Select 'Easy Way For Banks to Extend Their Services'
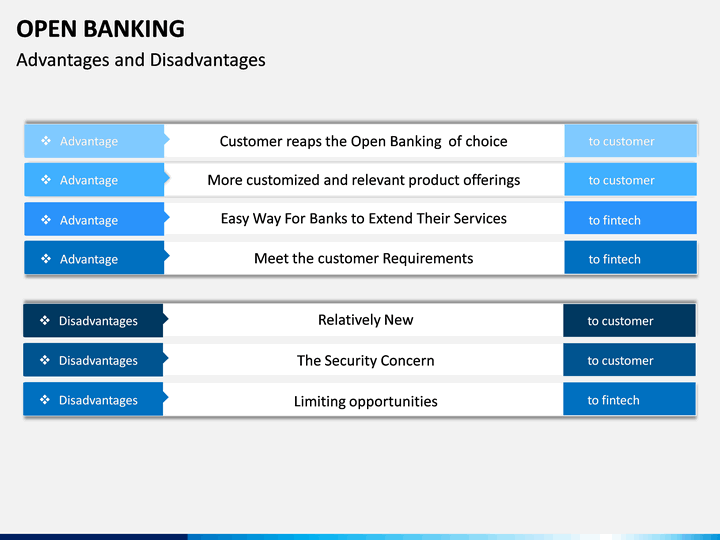 click(364, 219)
